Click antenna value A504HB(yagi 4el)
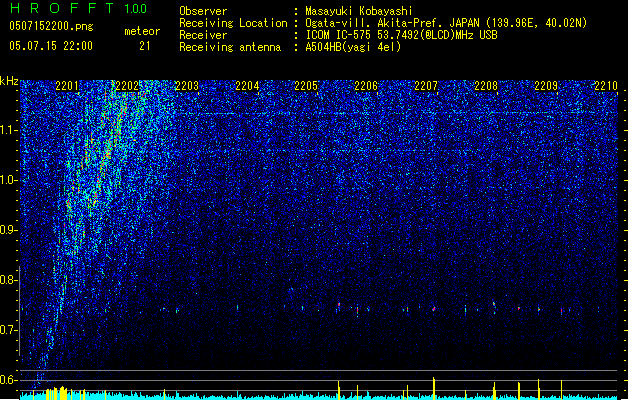Screen dimensions: 629x400 [353, 47]
